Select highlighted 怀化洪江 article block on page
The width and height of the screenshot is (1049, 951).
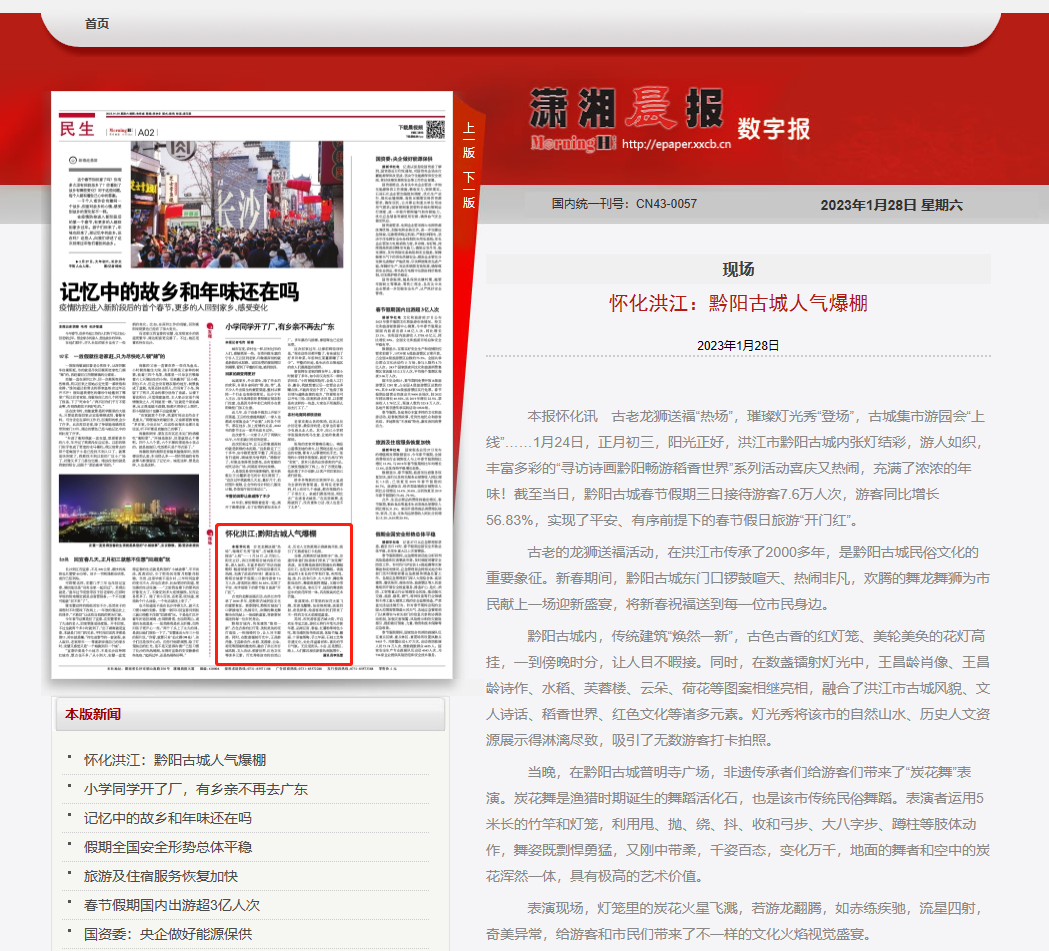284,594
